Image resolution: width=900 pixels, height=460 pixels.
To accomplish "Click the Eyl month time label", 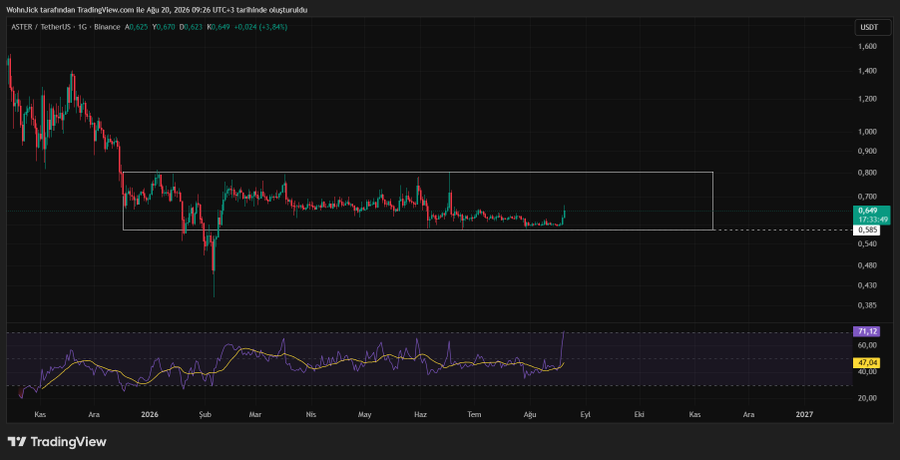I will point(585,414).
